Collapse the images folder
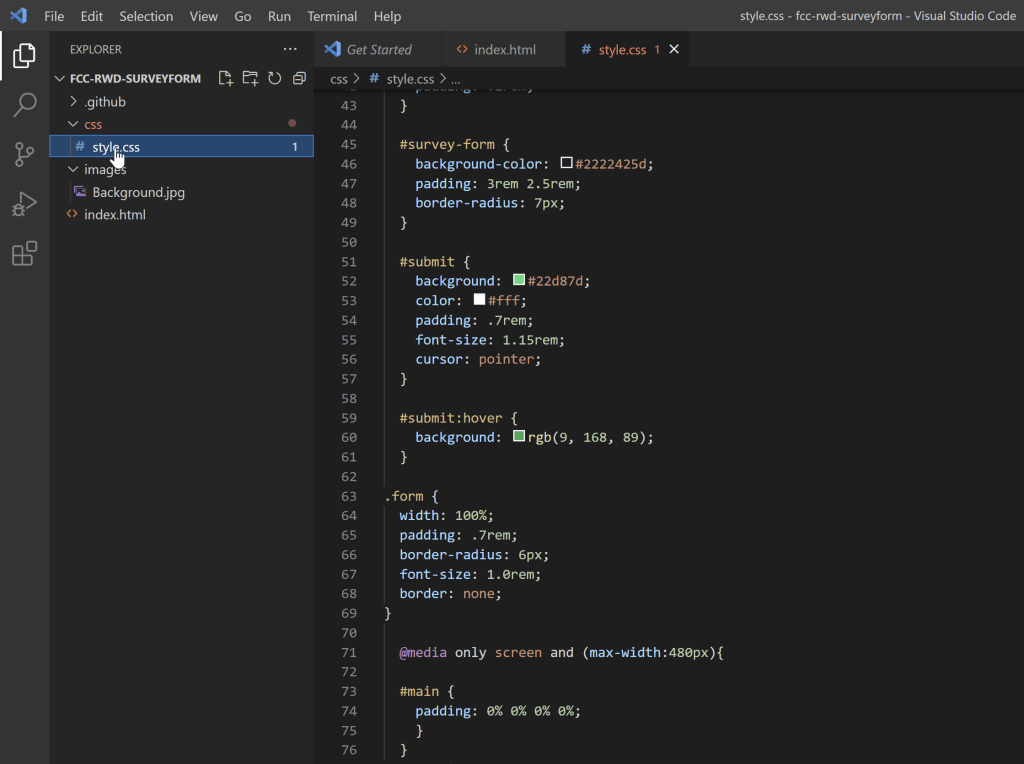1024x764 pixels. pyautogui.click(x=104, y=169)
